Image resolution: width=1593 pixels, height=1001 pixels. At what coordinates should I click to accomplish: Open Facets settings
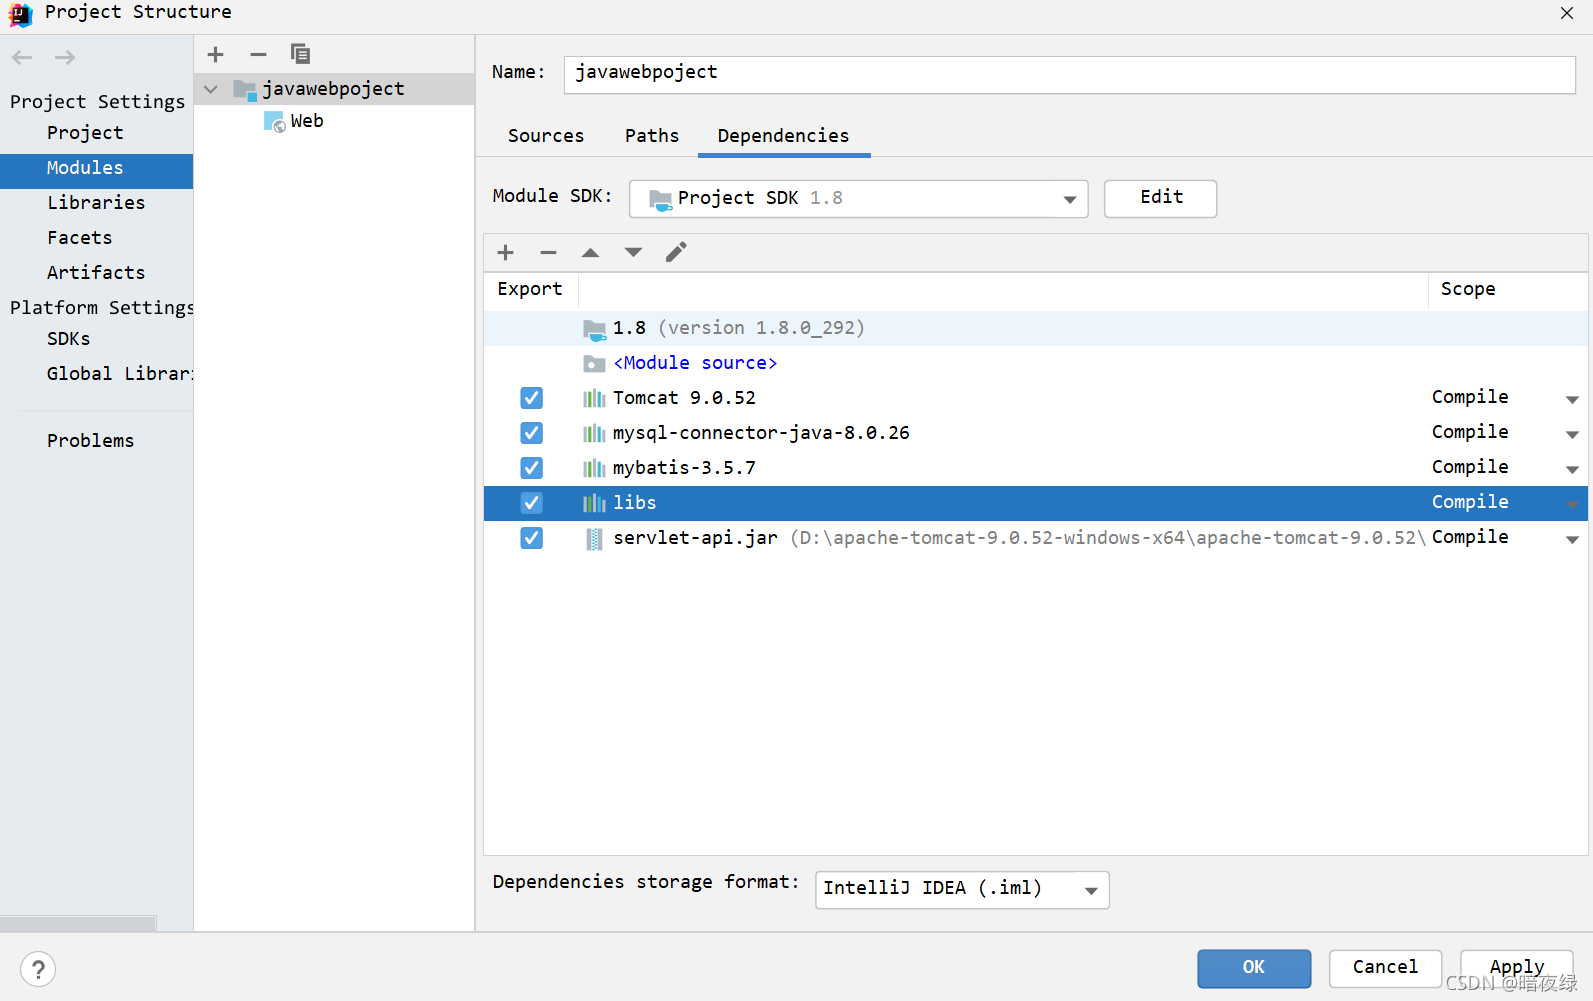tap(79, 238)
